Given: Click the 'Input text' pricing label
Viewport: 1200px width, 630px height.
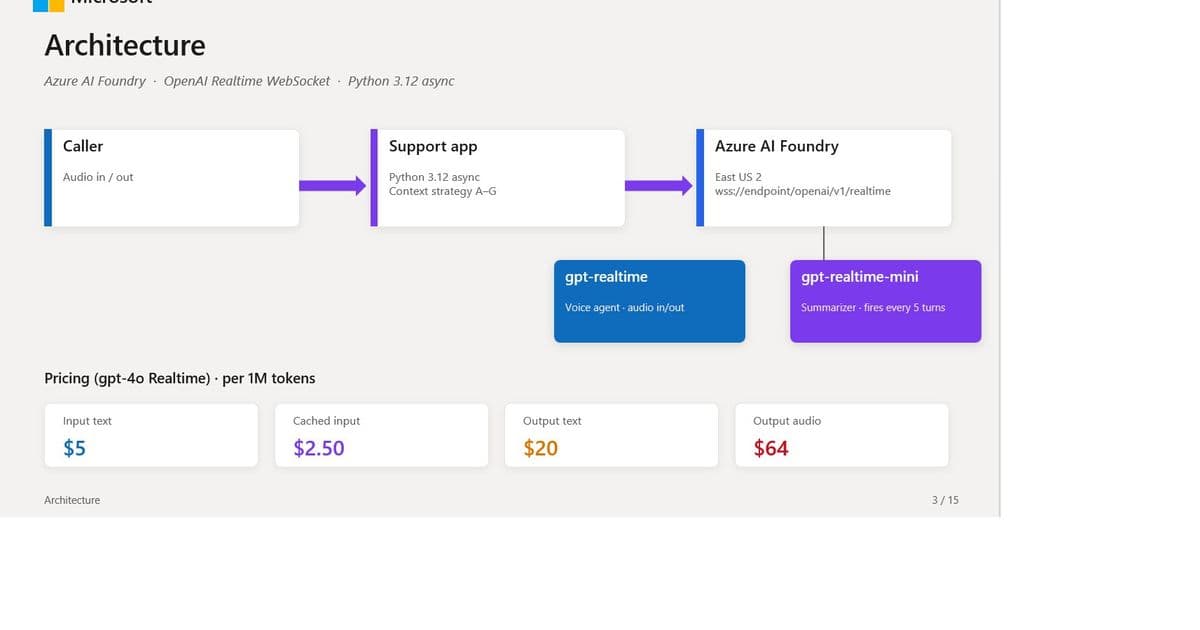Looking at the screenshot, I should click(x=87, y=421).
